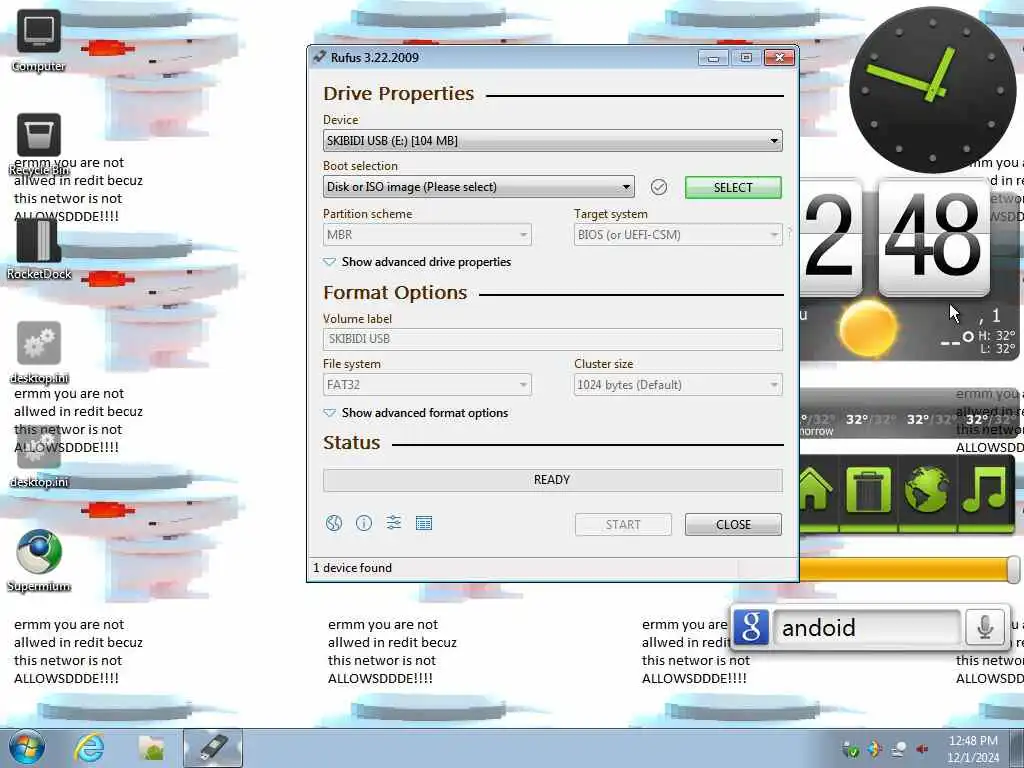Image resolution: width=1024 pixels, height=768 pixels.
Task: Click the flip clock minutes 48 tile
Action: click(x=934, y=236)
